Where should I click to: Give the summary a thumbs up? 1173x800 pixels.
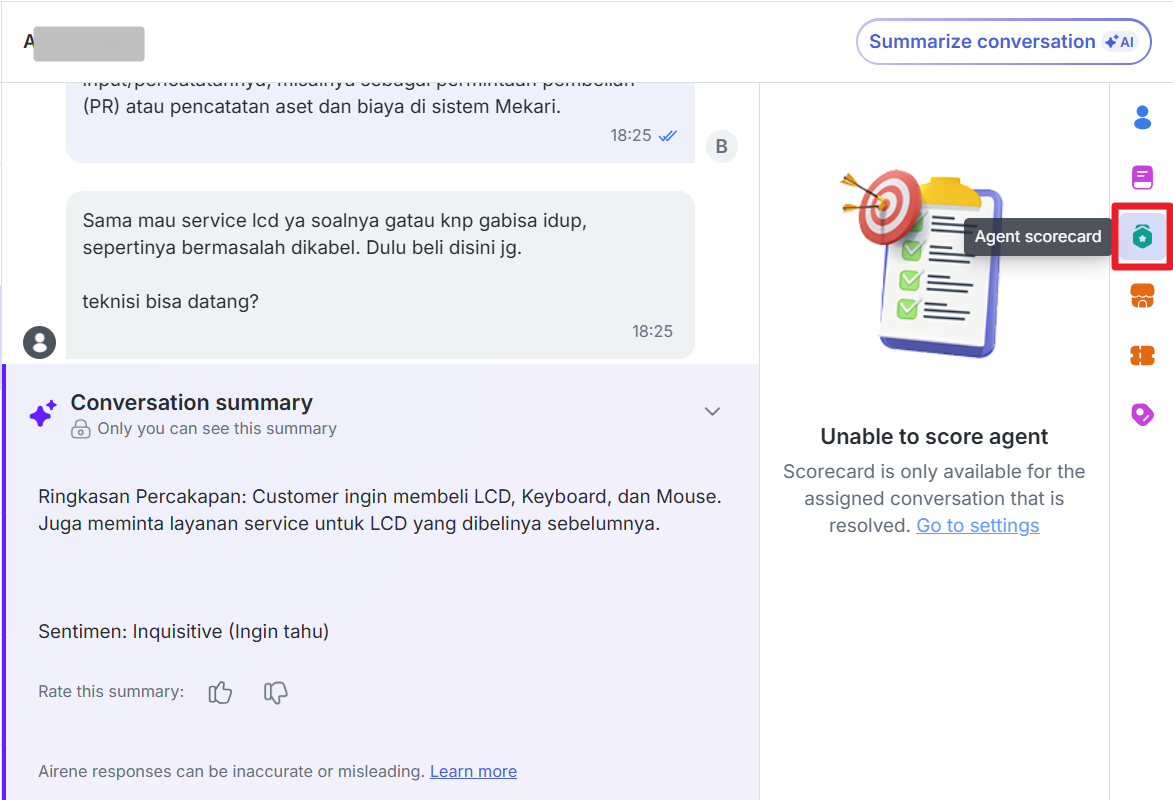click(x=220, y=692)
